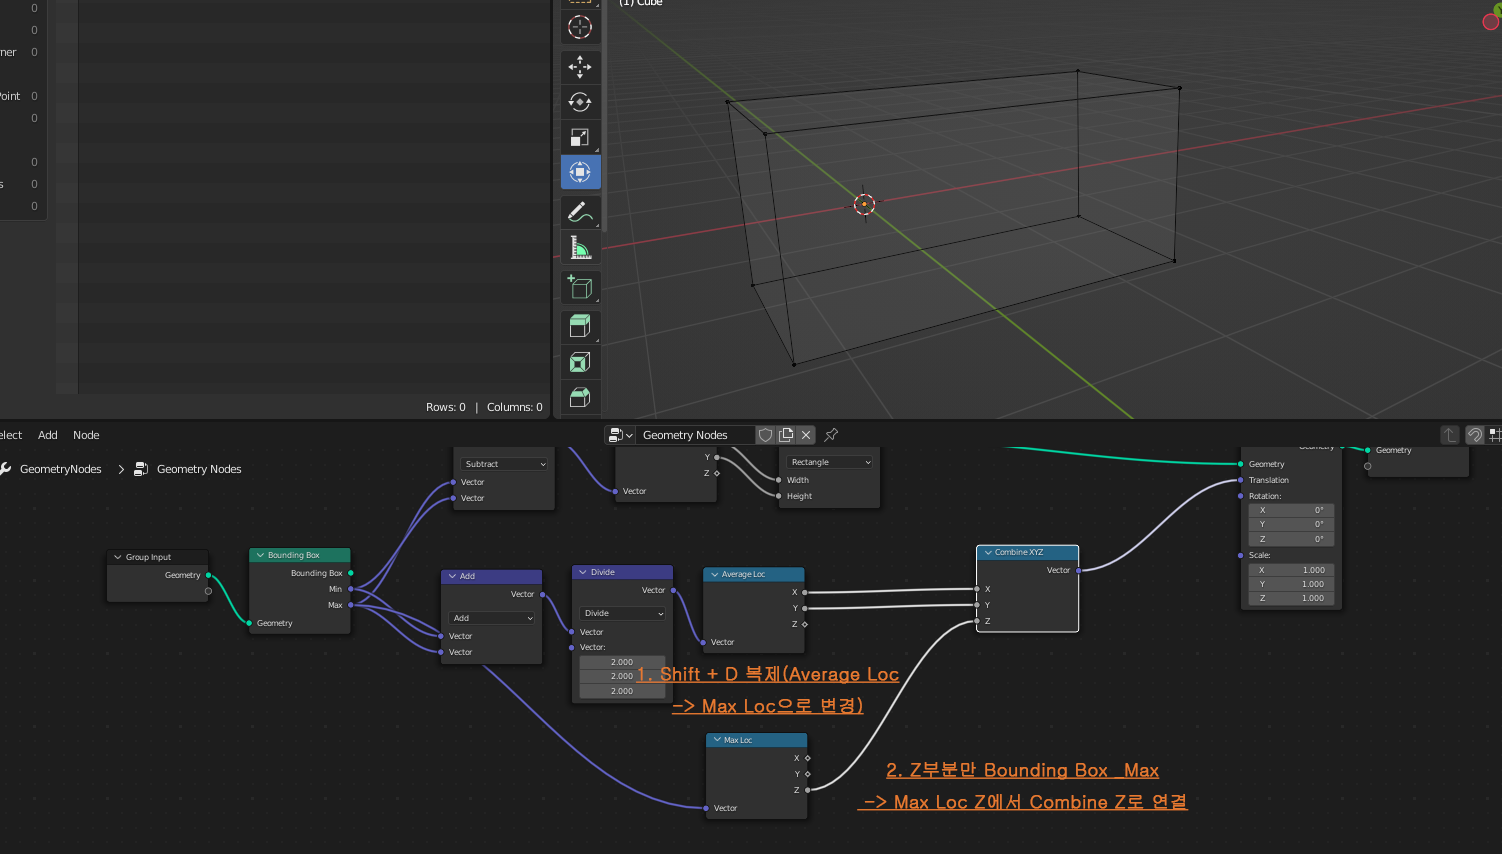The width and height of the screenshot is (1502, 854).
Task: Edit the Geometry Nodes tree name field
Action: pos(696,435)
